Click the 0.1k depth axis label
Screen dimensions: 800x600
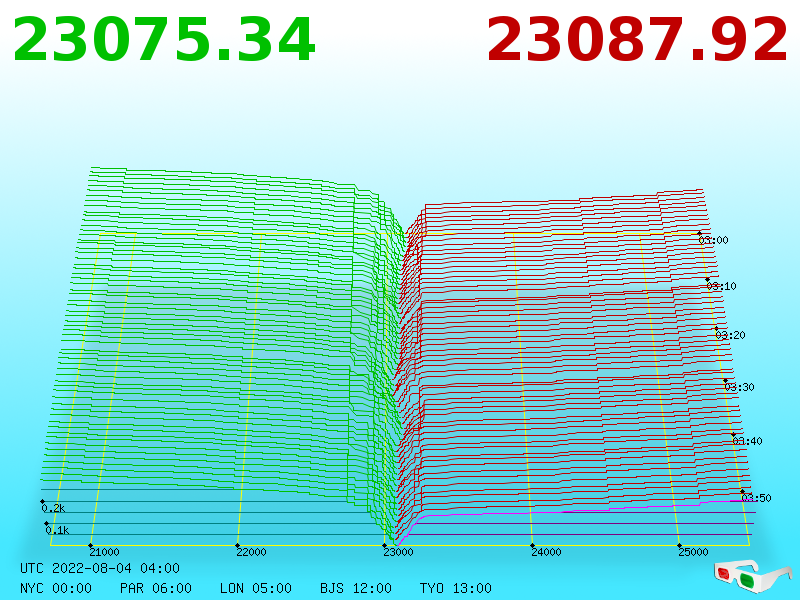pos(57,531)
